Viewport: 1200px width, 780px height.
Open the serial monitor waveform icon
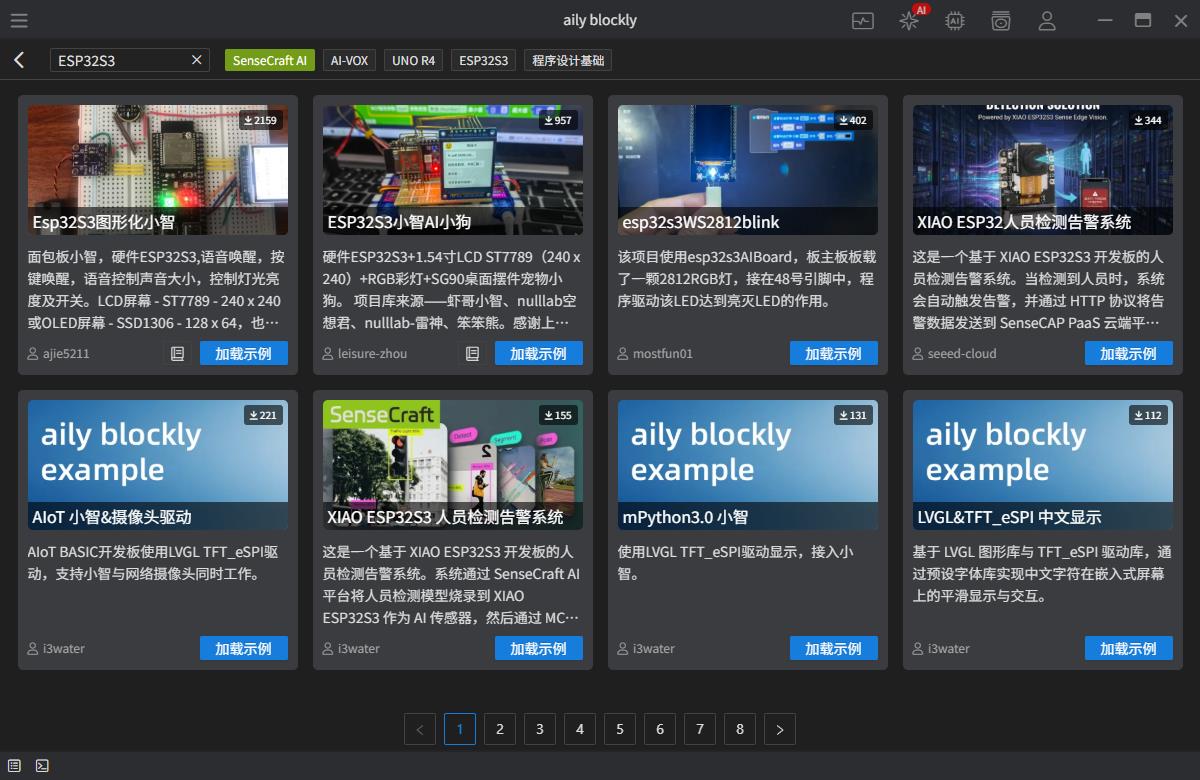pyautogui.click(x=863, y=20)
